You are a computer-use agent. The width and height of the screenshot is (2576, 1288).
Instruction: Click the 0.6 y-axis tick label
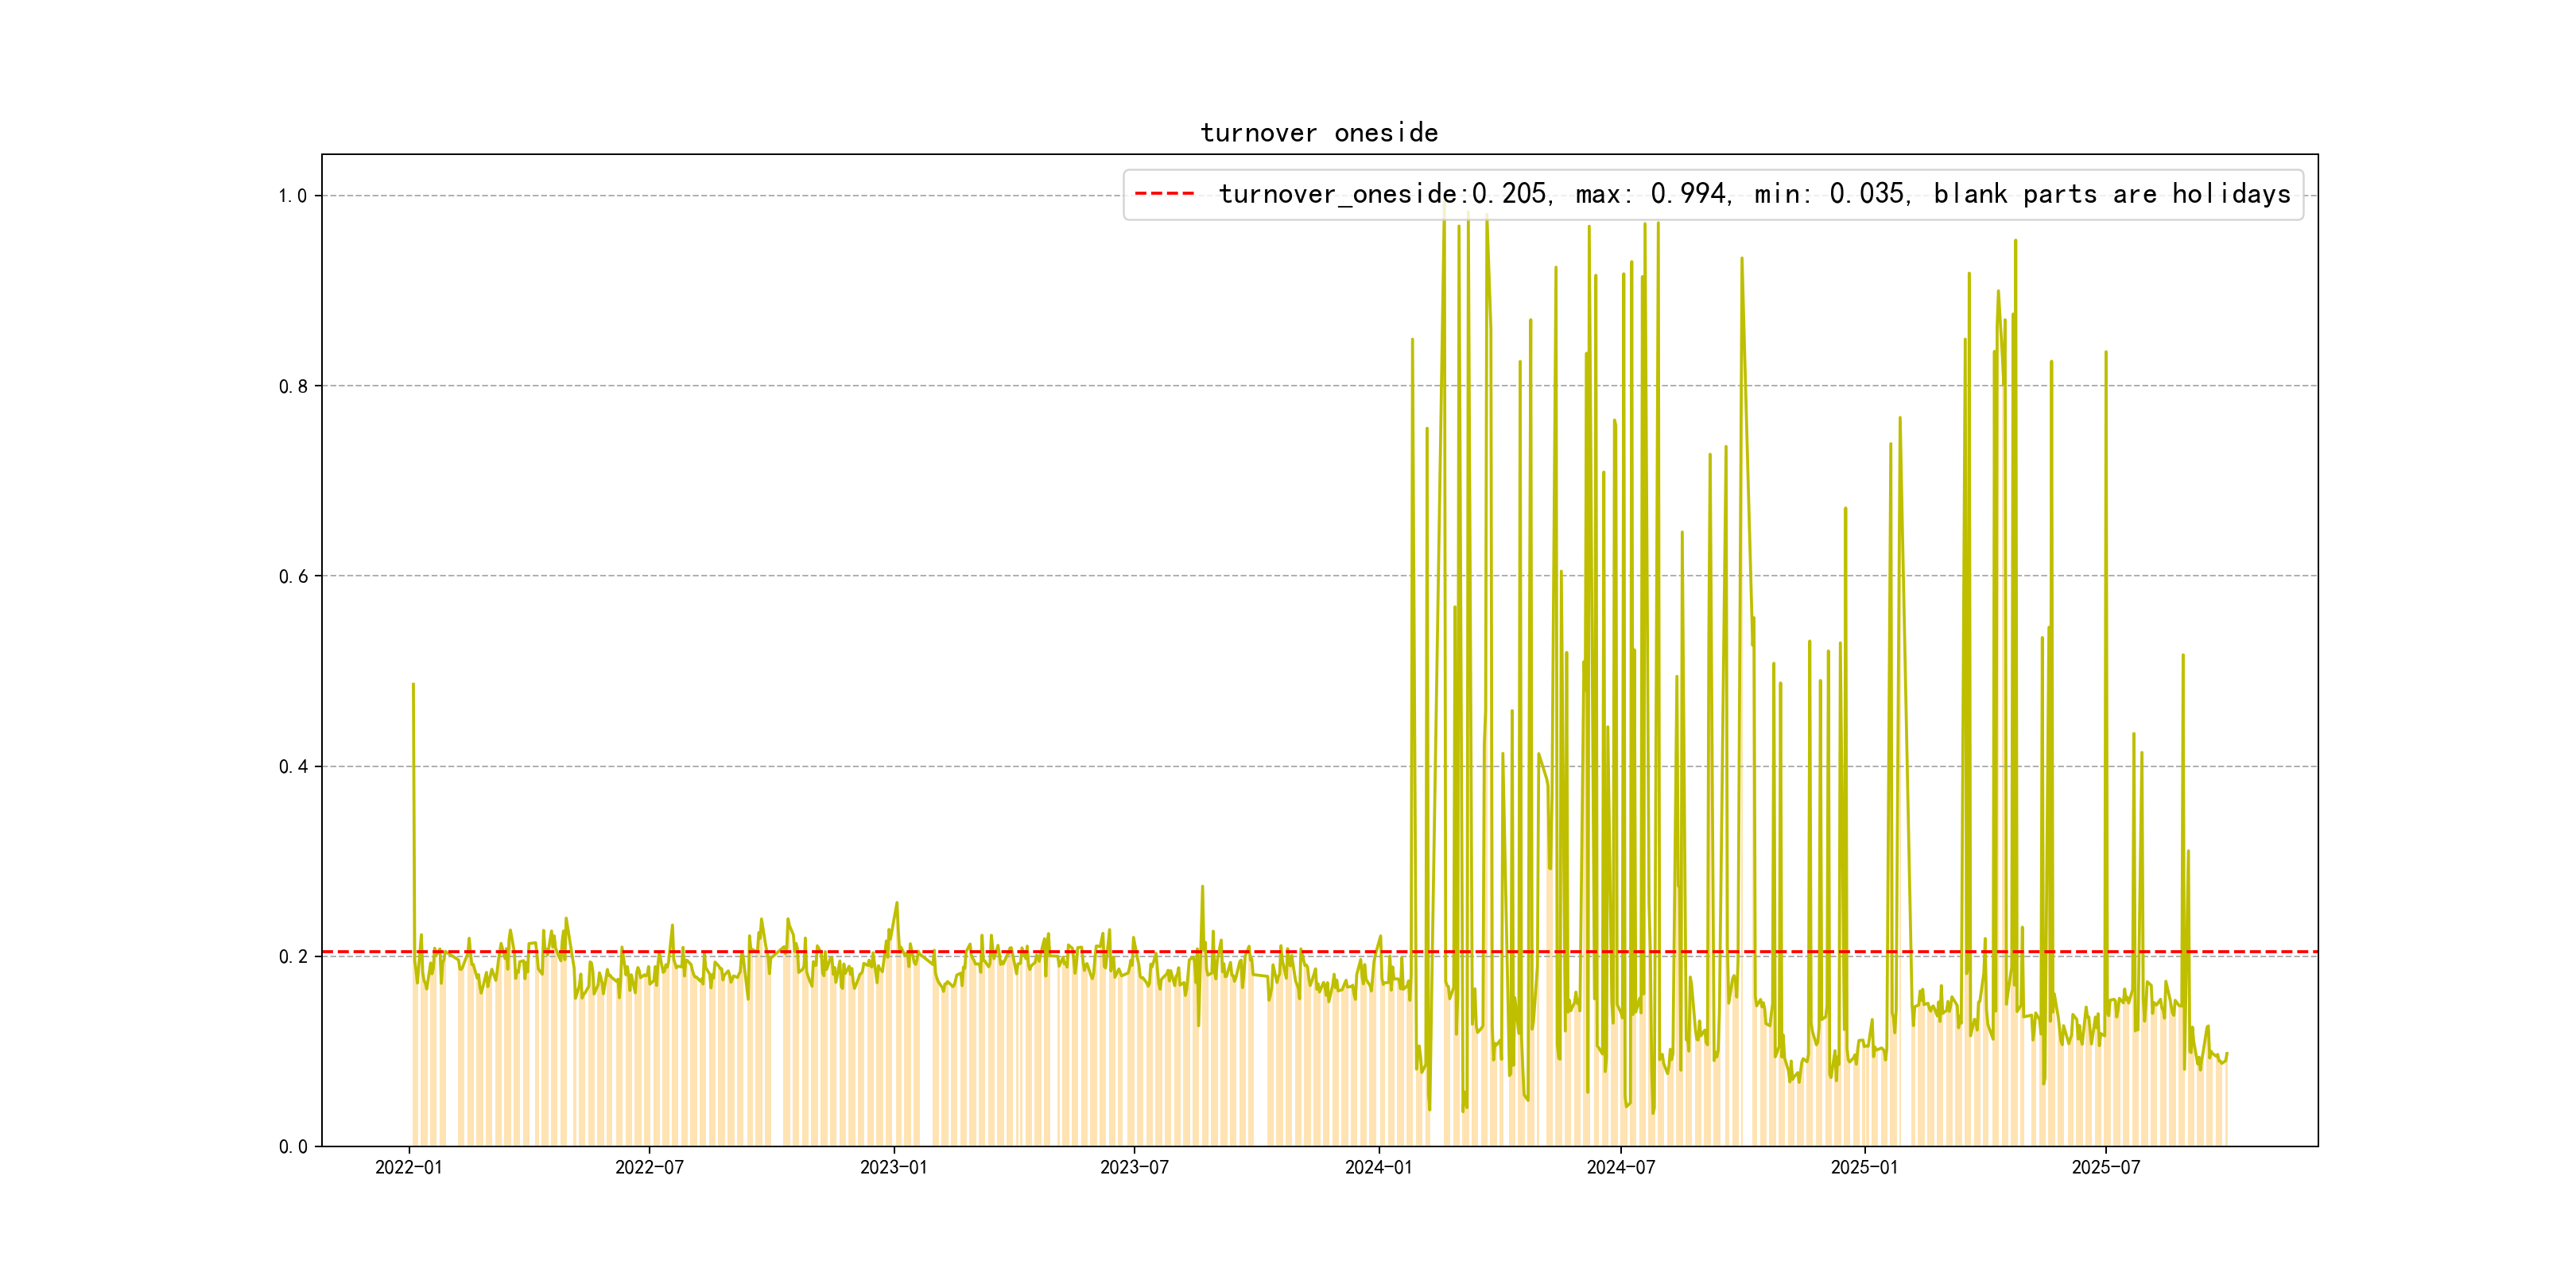coord(292,576)
